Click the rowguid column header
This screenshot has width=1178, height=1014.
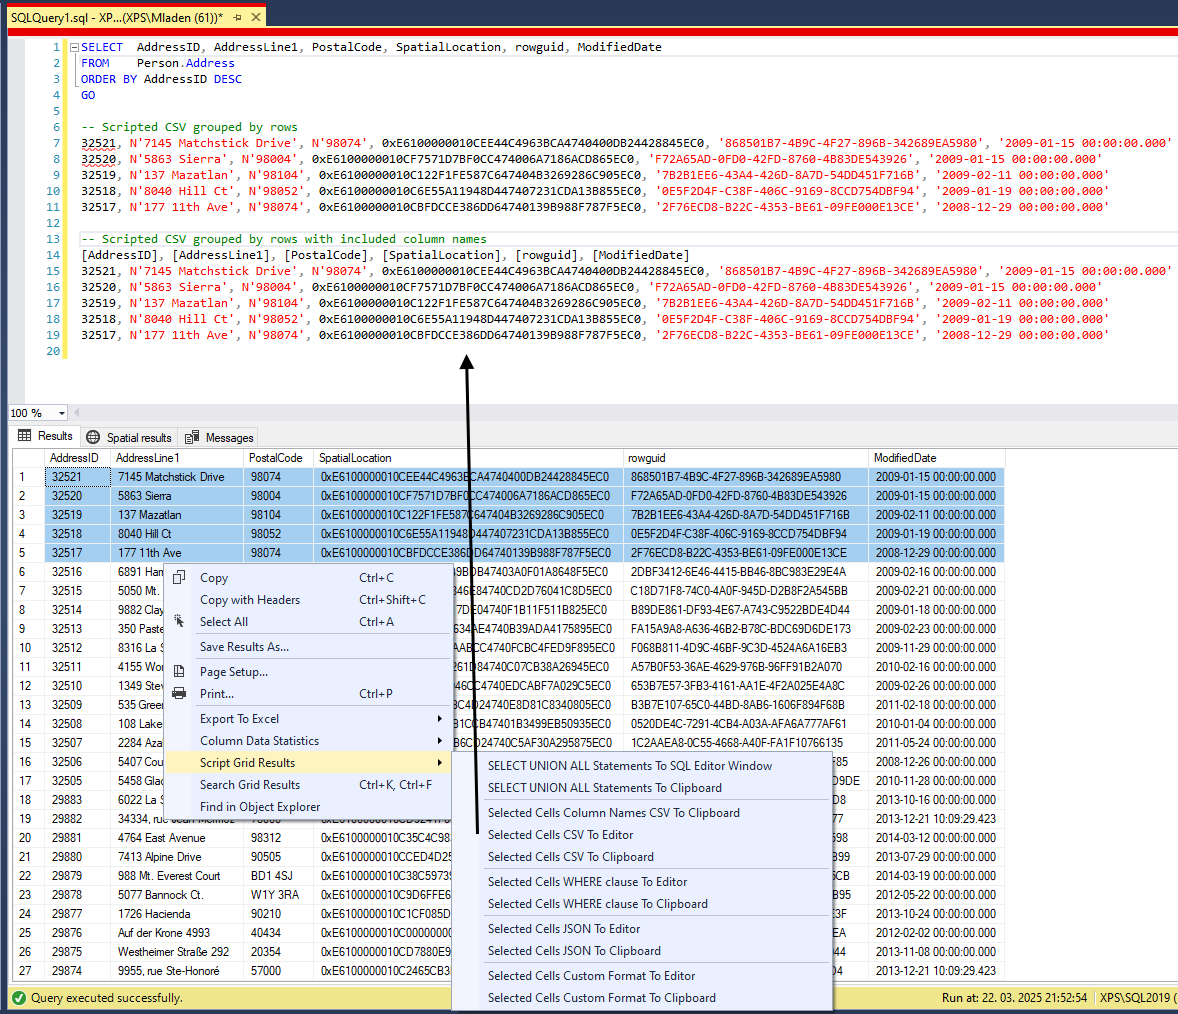coord(745,458)
